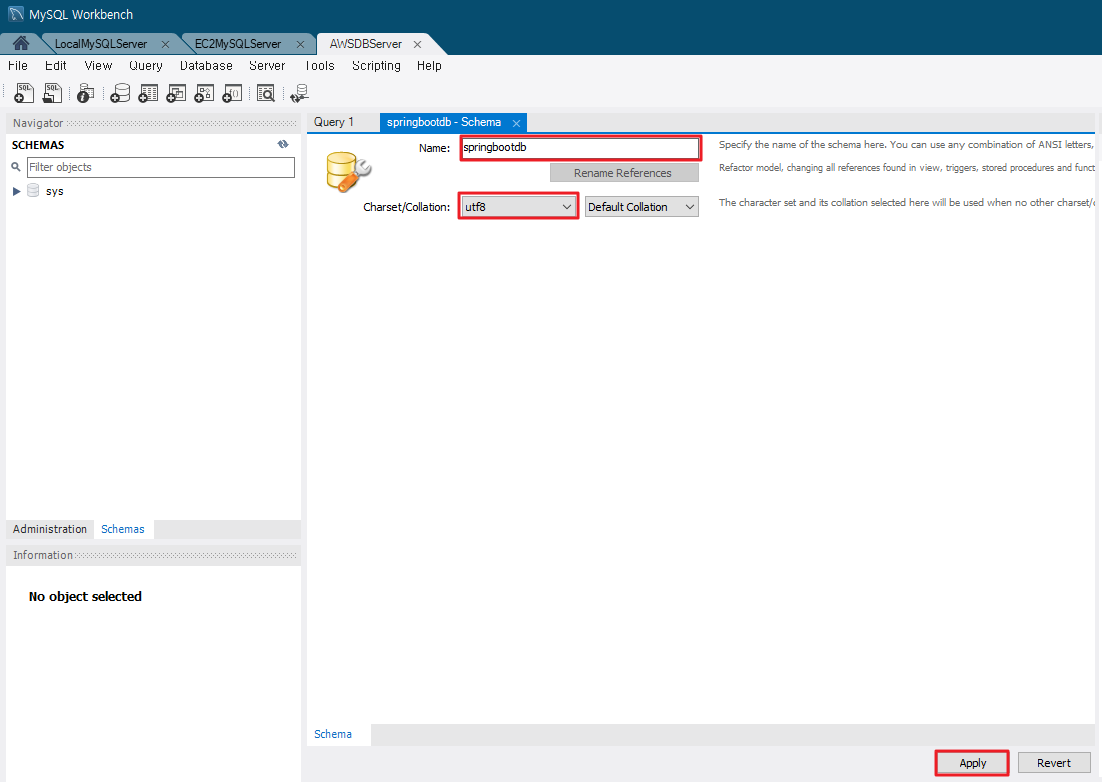Open the Default Collation dropdown
This screenshot has height=782, width=1102.
pyautogui.click(x=642, y=207)
